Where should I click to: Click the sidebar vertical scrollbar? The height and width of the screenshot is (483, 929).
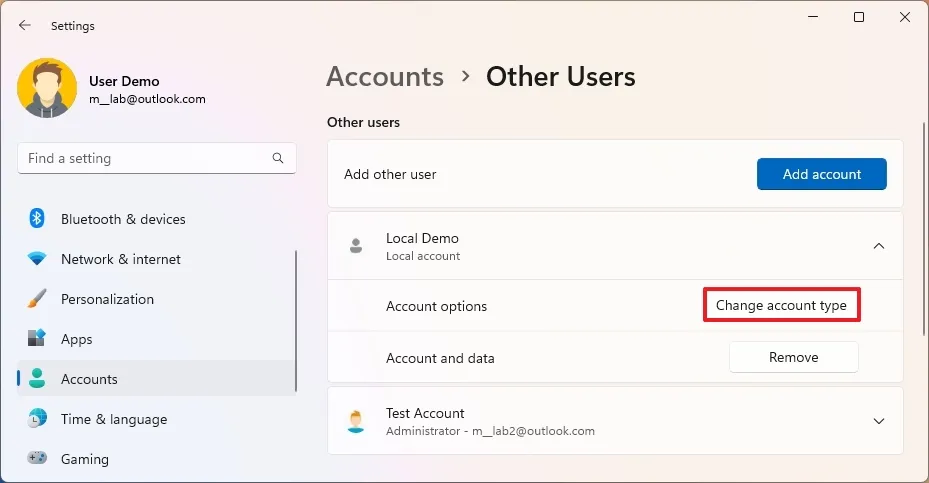click(x=296, y=320)
